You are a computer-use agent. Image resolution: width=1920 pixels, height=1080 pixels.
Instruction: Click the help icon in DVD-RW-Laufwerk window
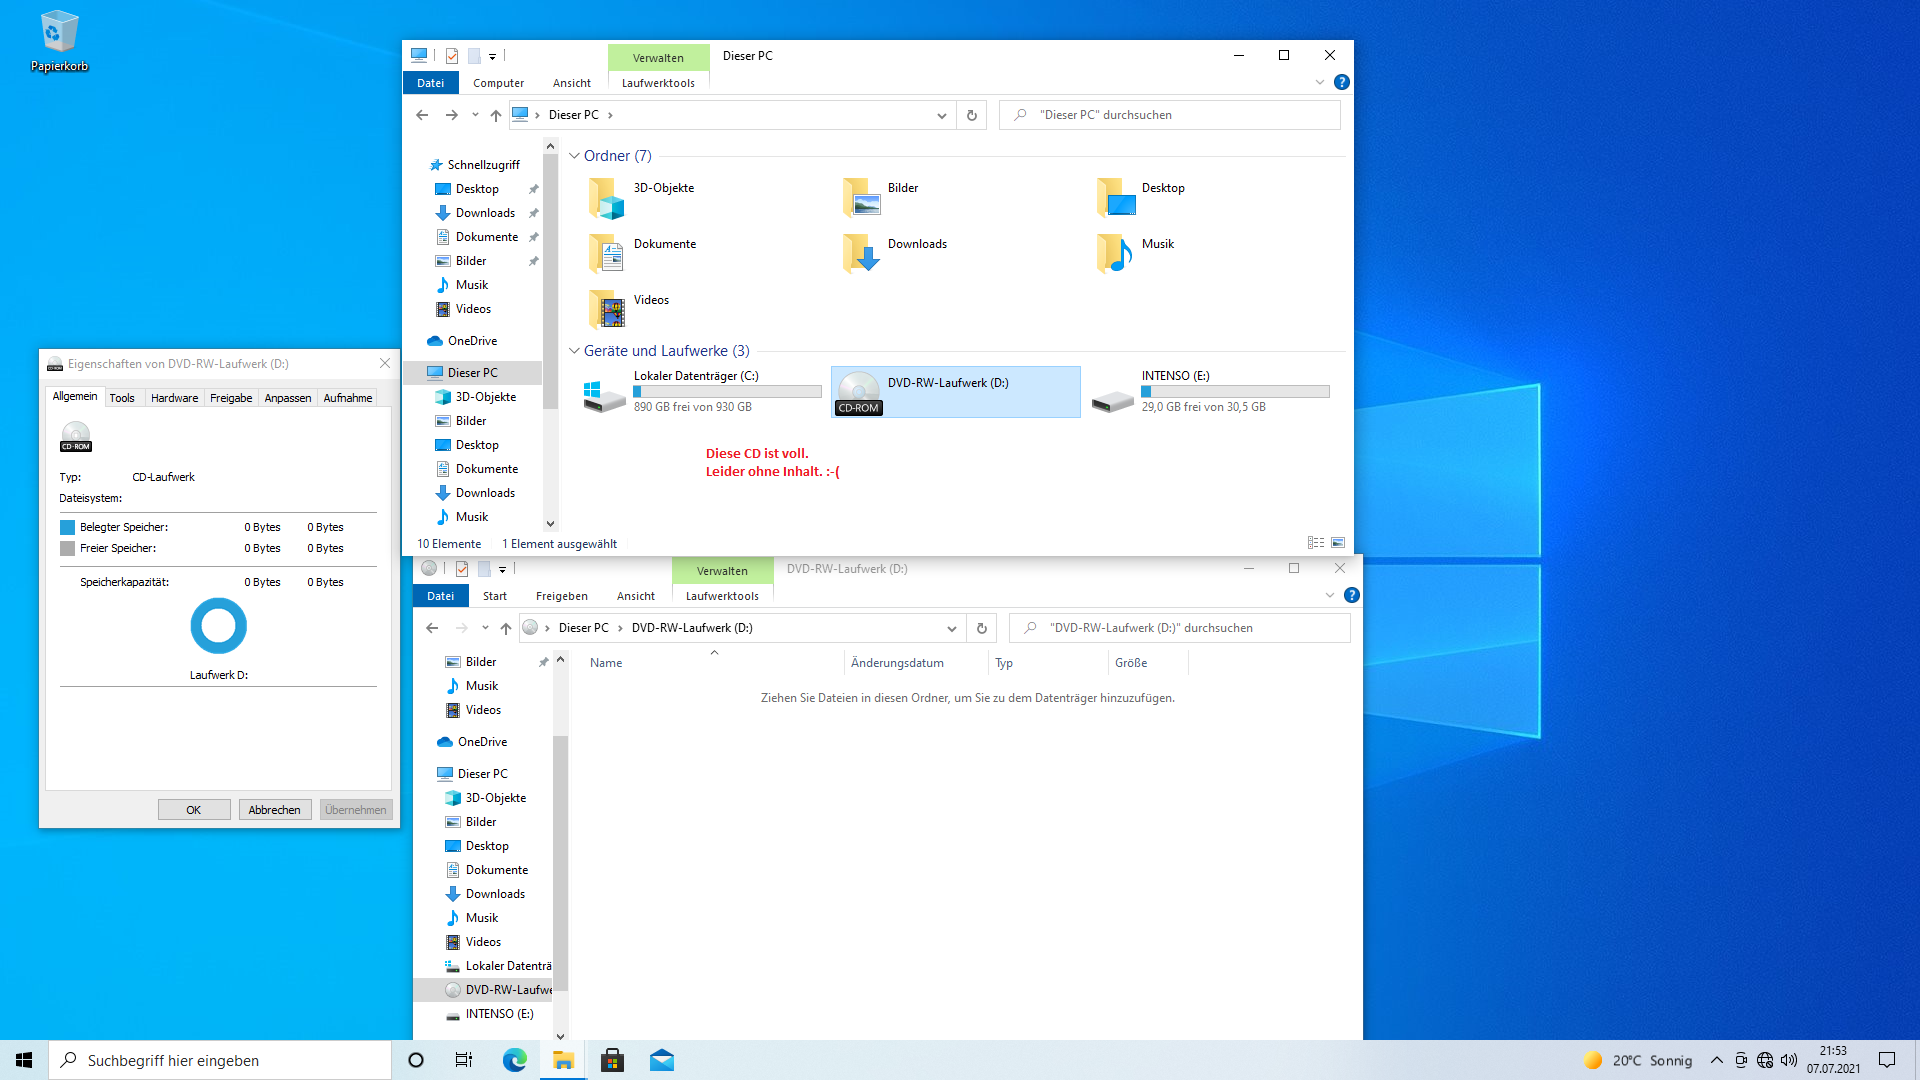point(1352,595)
